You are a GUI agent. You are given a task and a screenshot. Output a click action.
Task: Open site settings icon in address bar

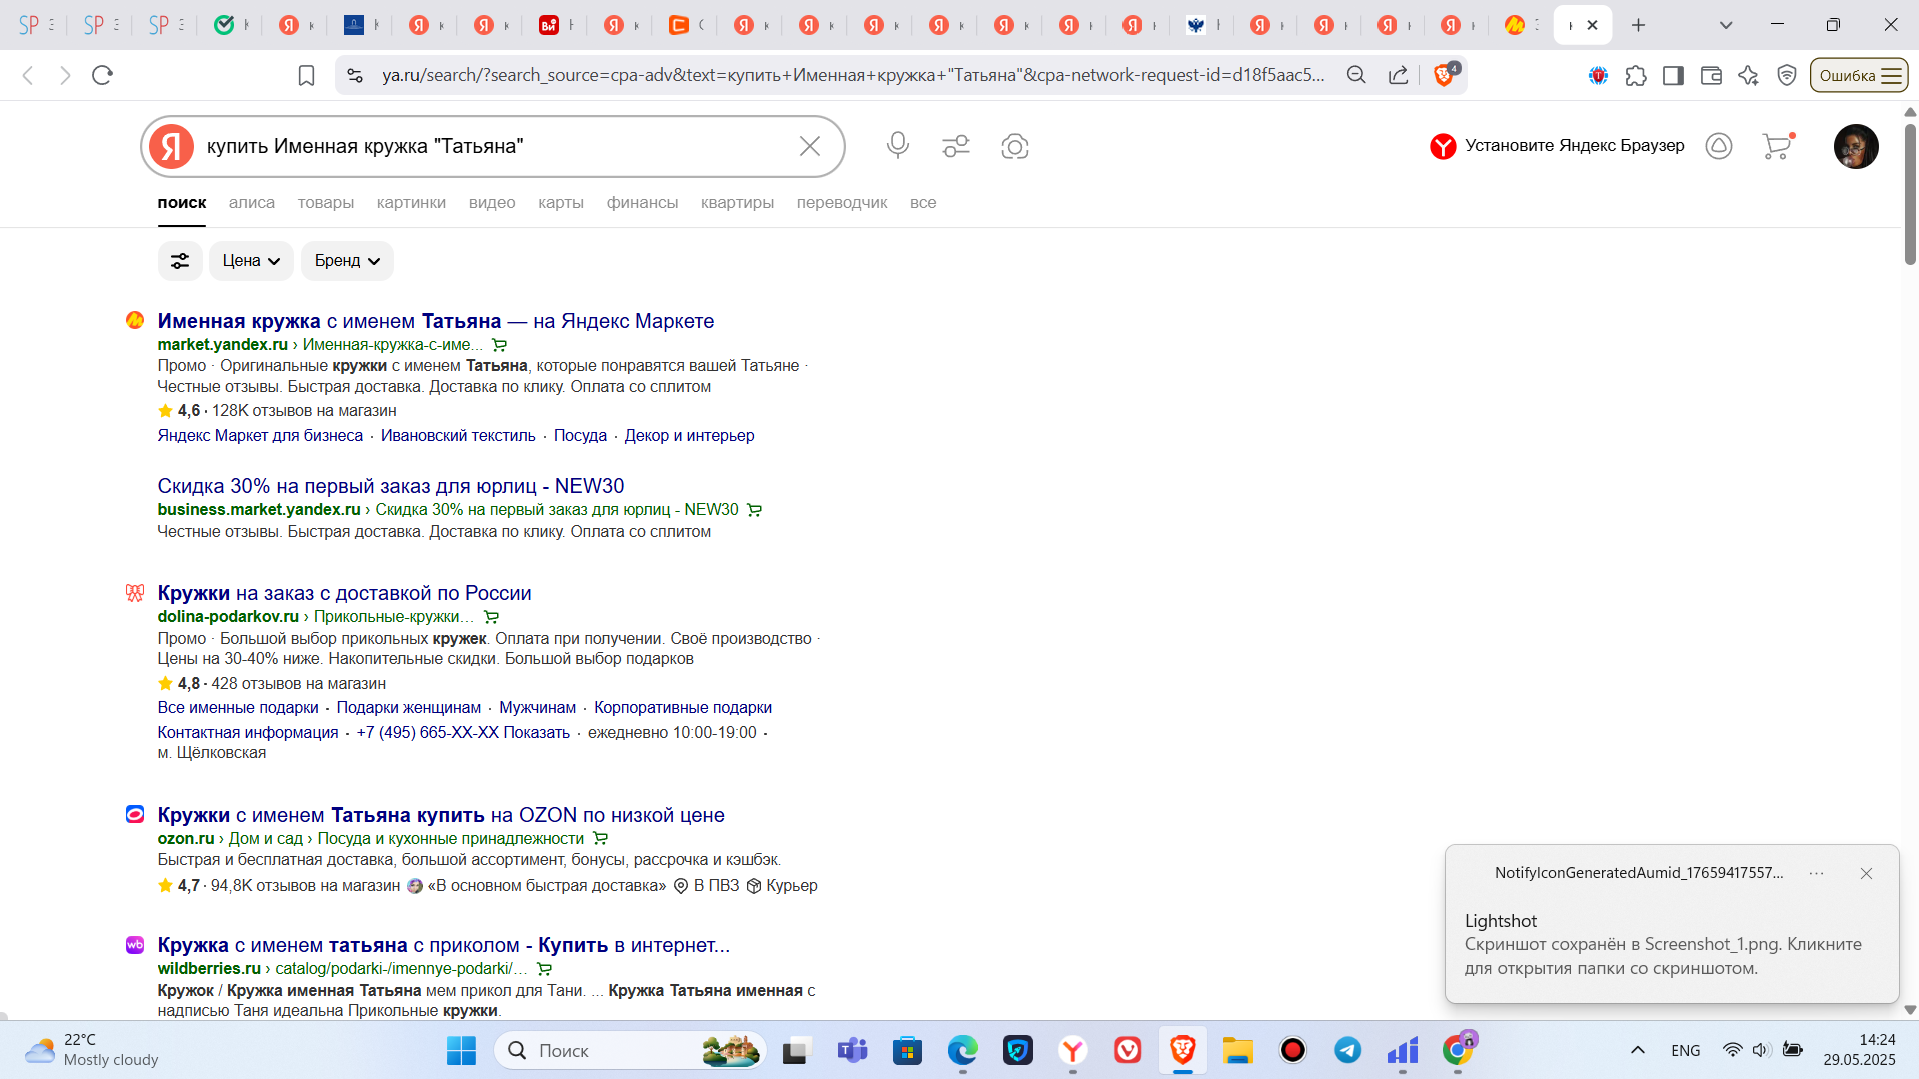[354, 75]
